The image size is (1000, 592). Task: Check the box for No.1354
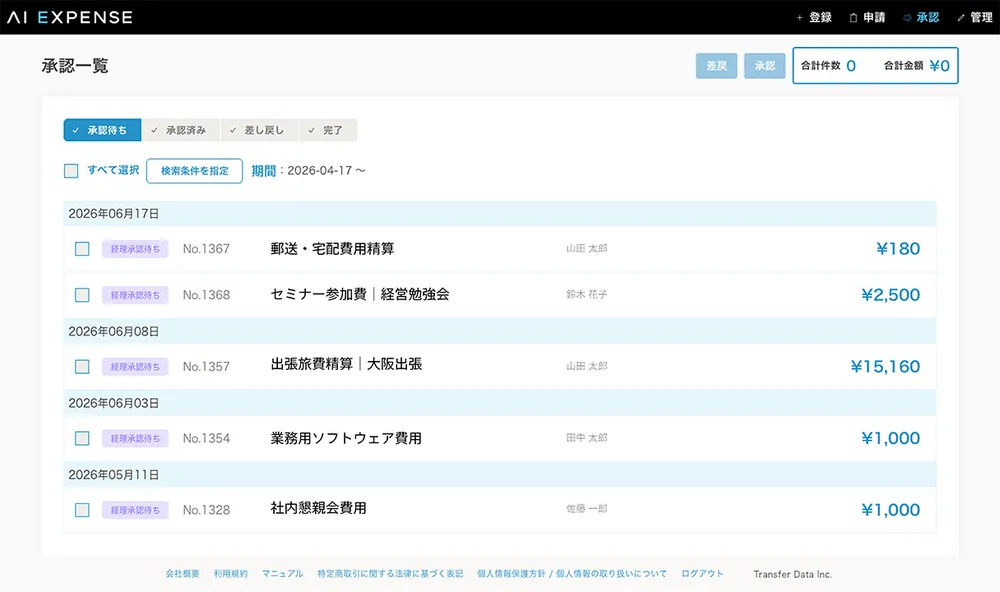point(82,438)
